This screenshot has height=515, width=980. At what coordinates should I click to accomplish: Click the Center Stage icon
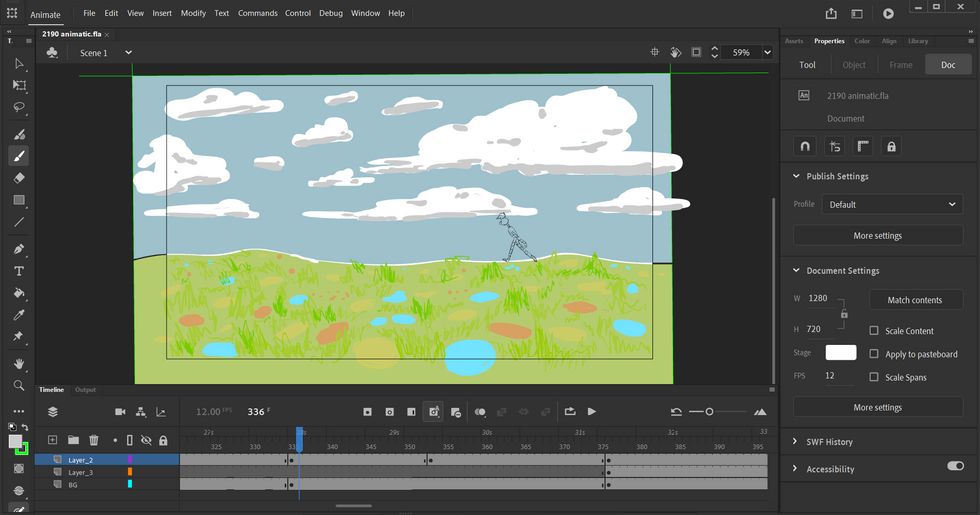pyautogui.click(x=654, y=52)
